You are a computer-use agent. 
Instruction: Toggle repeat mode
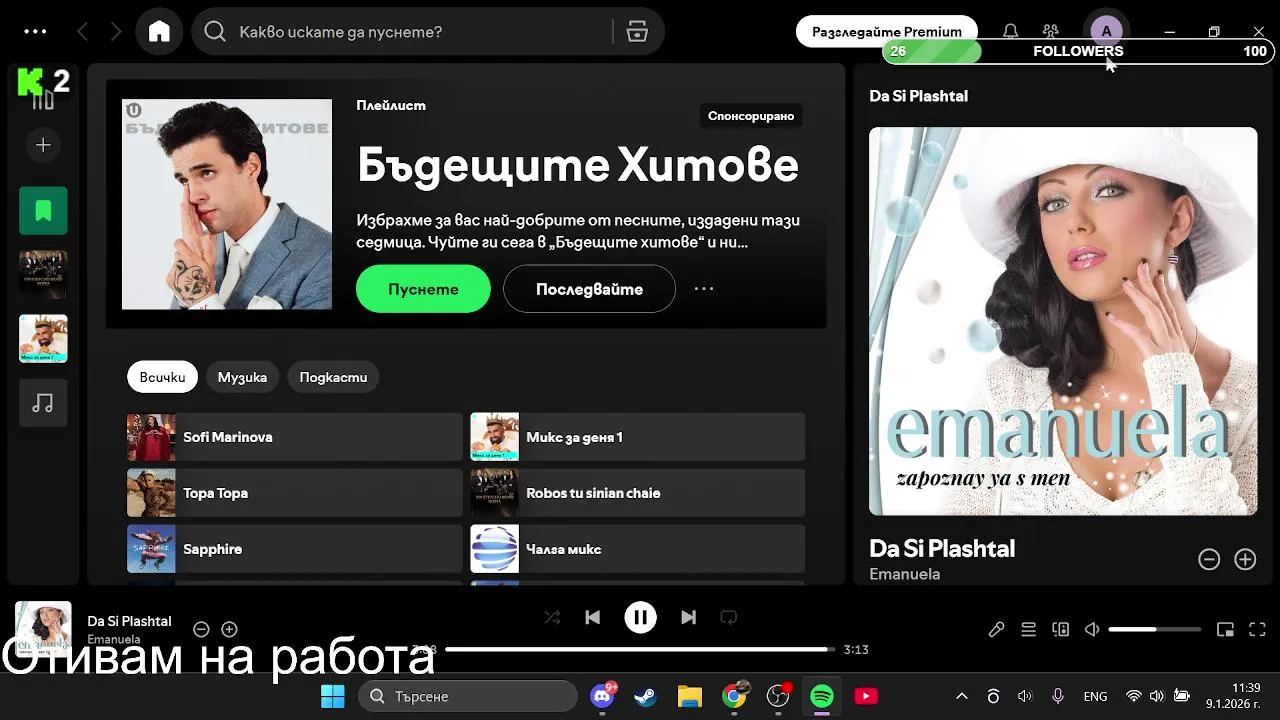click(728, 617)
